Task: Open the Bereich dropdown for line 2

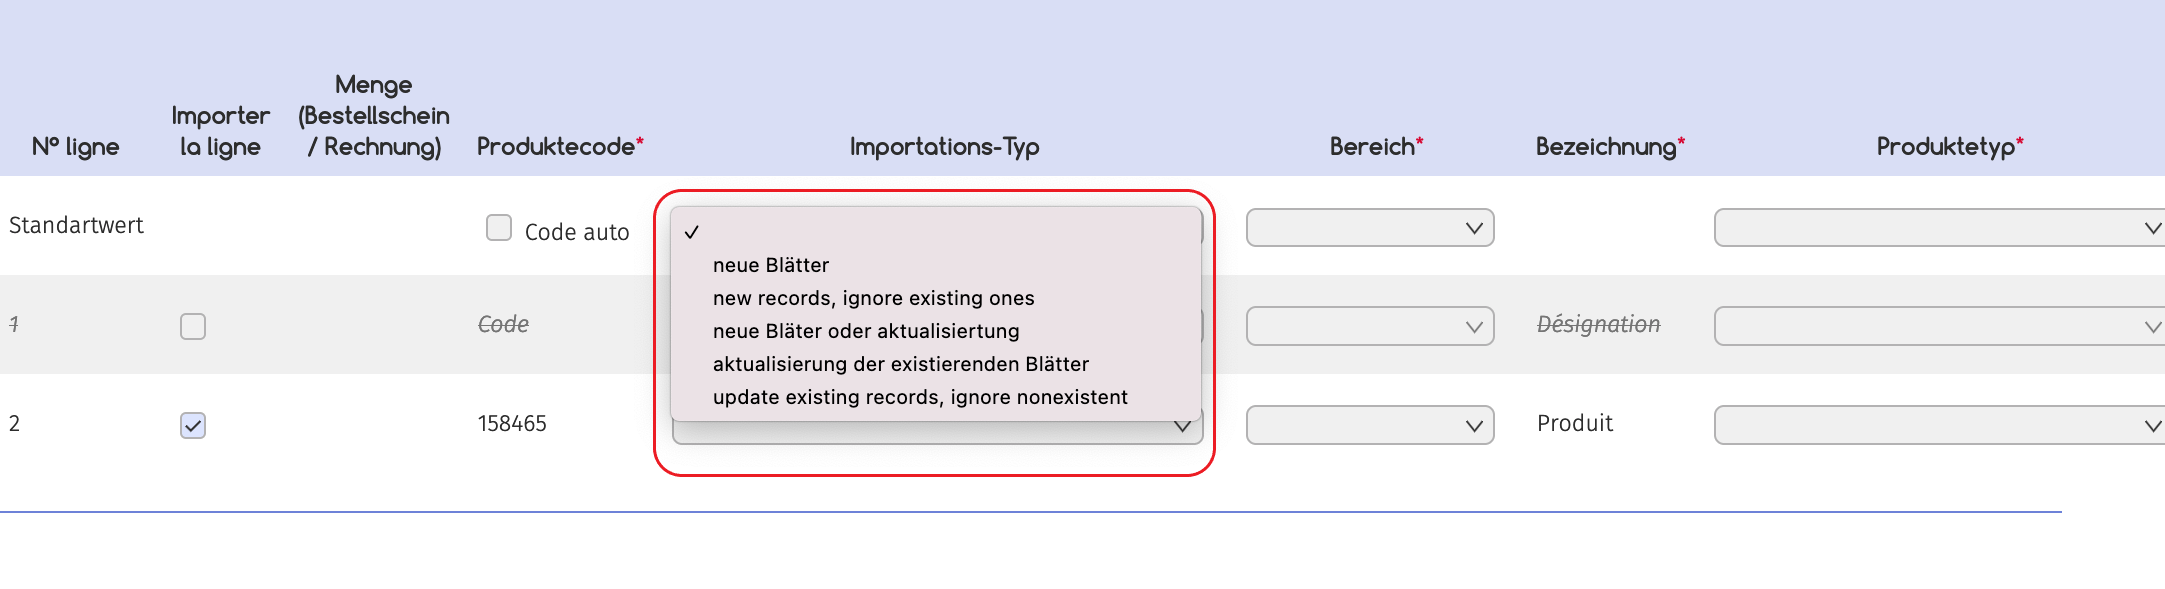Action: (1370, 425)
